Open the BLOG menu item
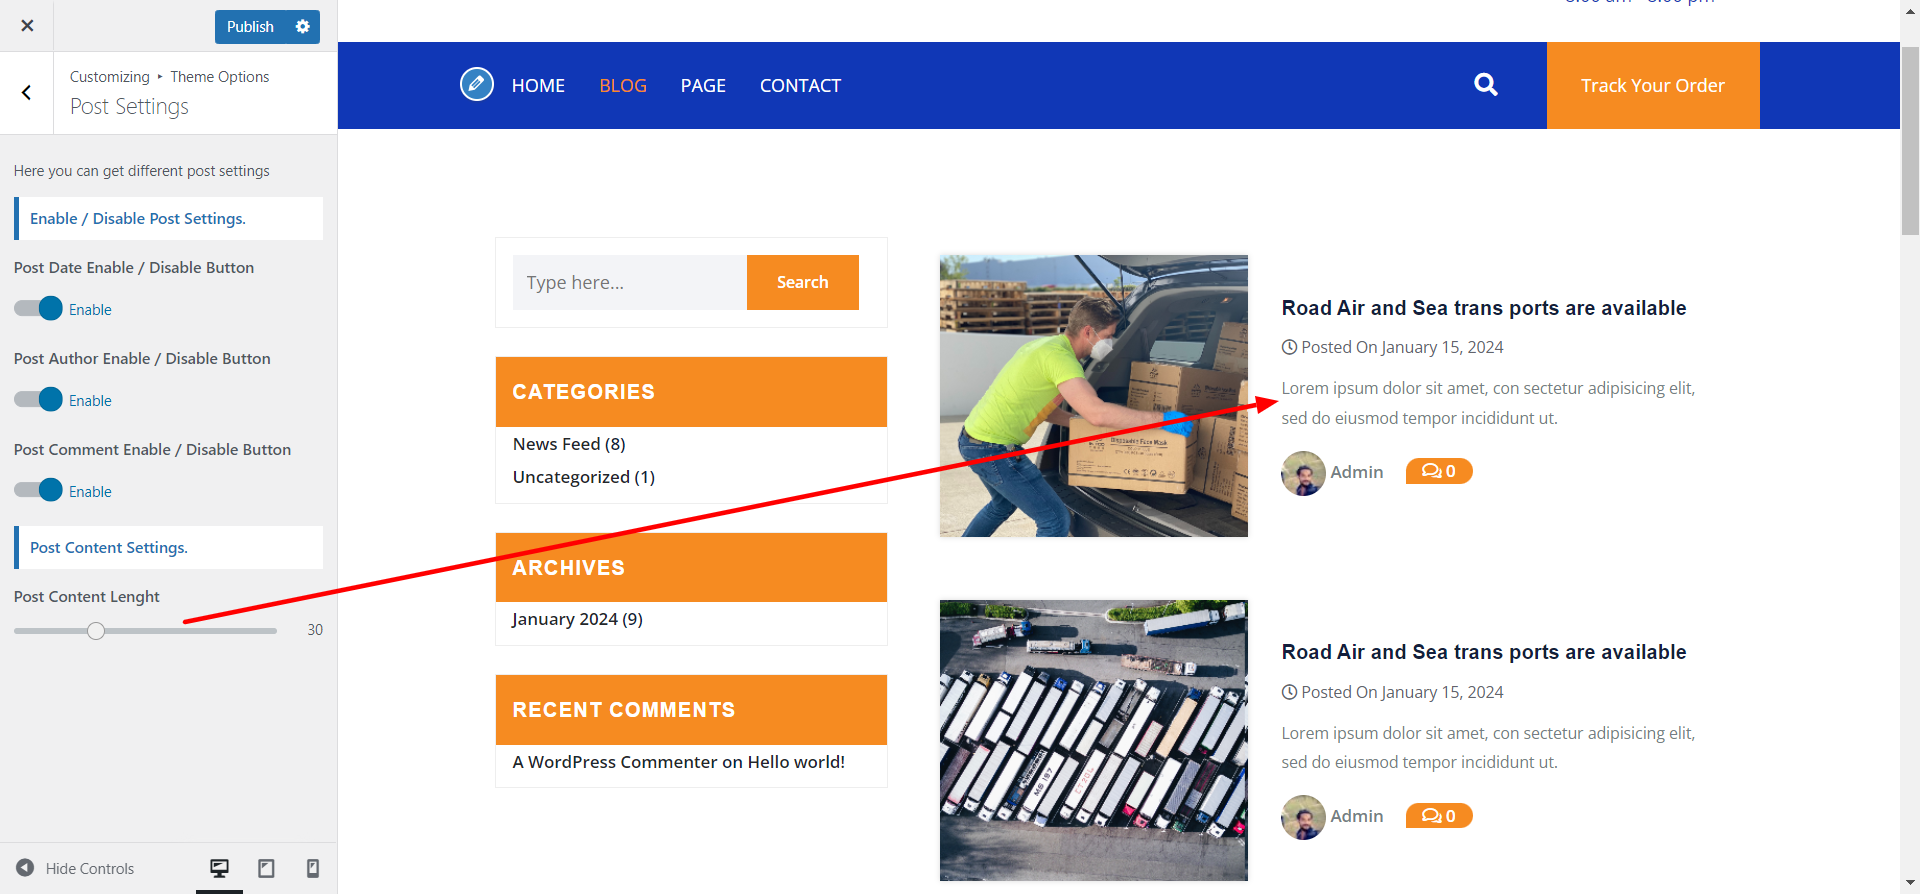This screenshot has height=894, width=1920. point(622,86)
